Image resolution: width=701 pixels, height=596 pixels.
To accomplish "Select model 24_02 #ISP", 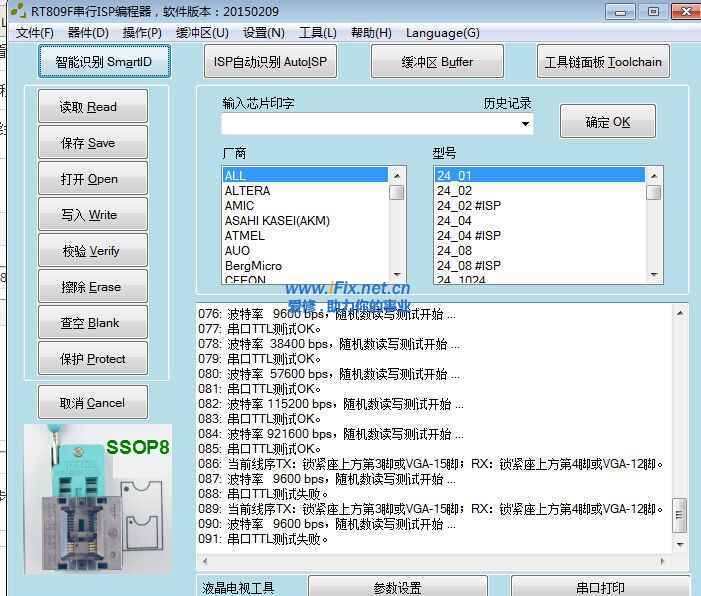I will click(x=540, y=206).
